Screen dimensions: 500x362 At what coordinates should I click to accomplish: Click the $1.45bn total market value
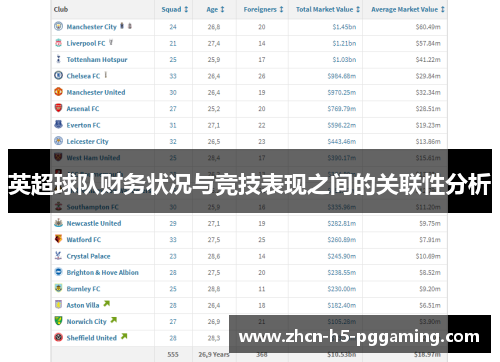coord(344,27)
